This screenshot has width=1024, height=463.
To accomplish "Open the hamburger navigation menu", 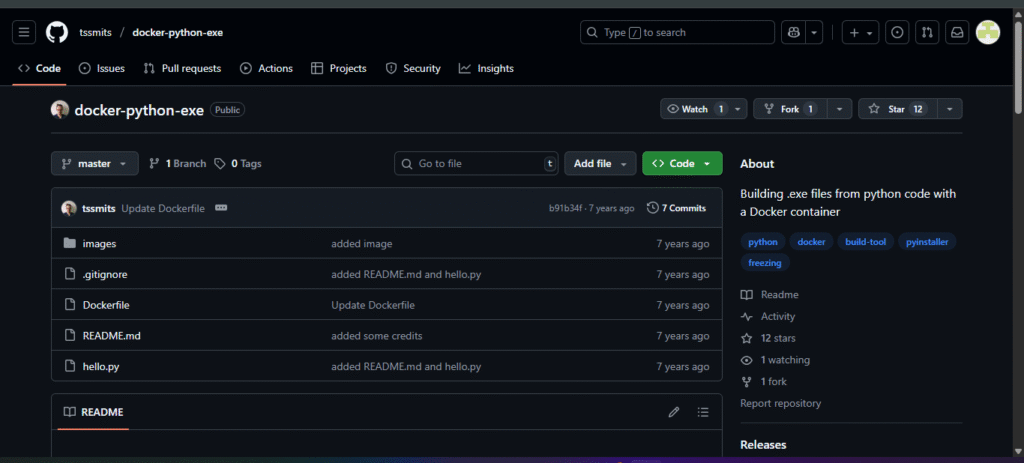I will (24, 32).
